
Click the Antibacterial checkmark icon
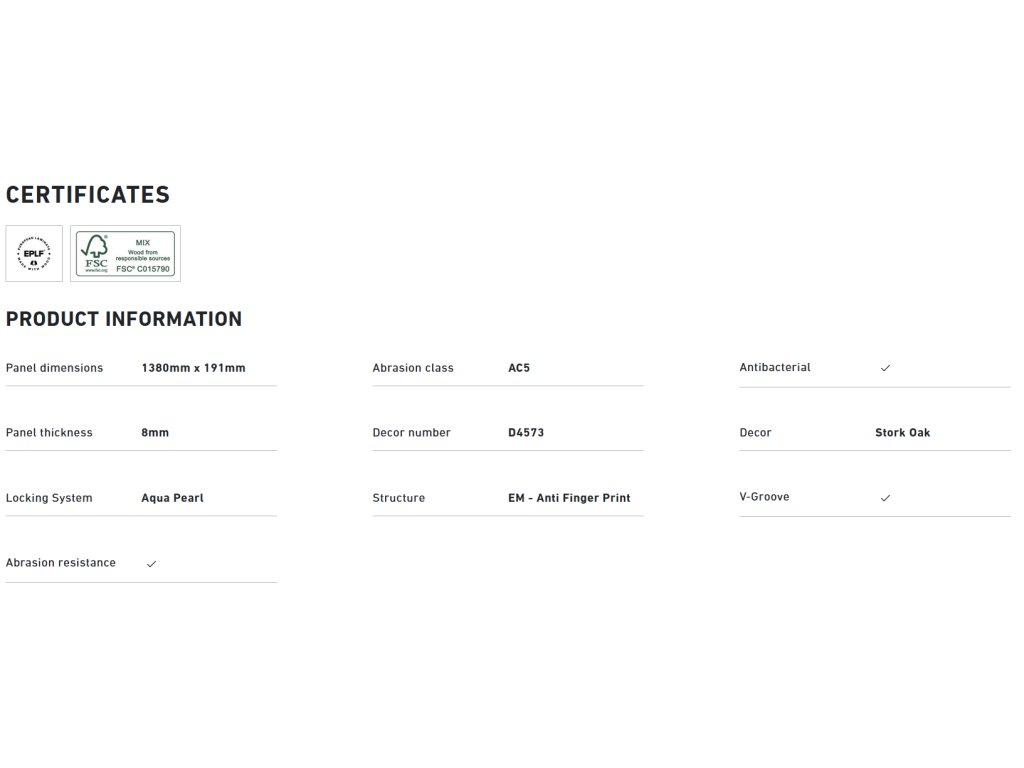[x=885, y=368]
